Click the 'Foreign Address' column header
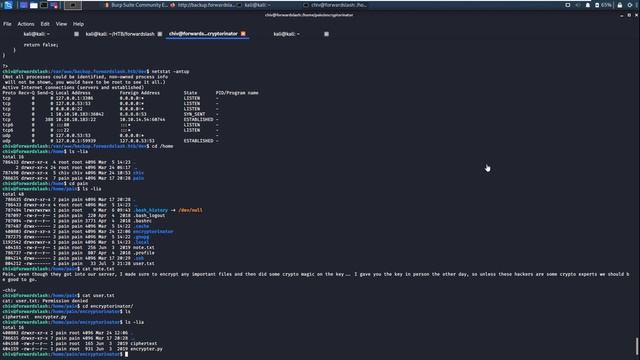The height and width of the screenshot is (360, 640). pyautogui.click(x=140, y=93)
